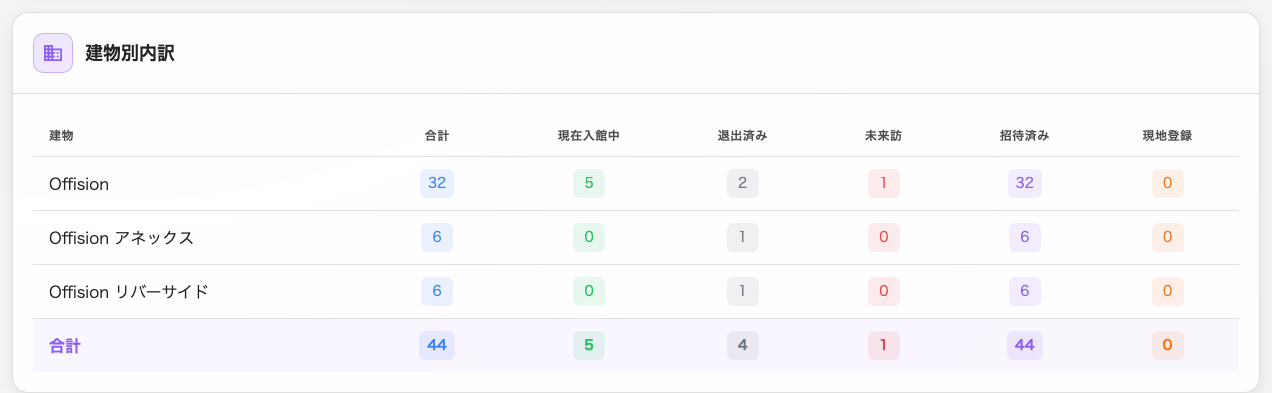
Task: Click the 合計 label in the bottom row
Action: tap(65, 346)
